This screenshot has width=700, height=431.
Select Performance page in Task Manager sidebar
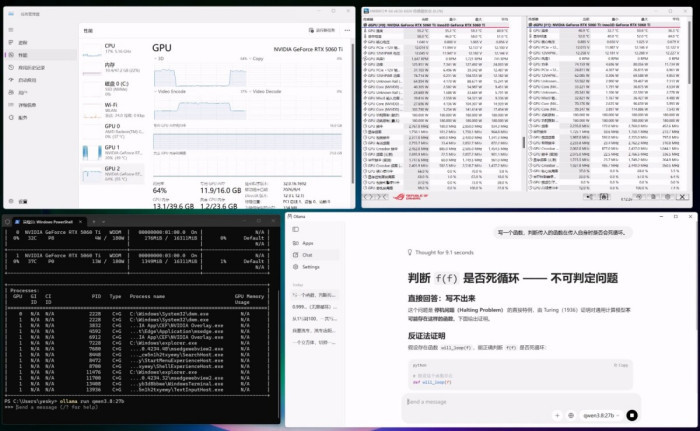40,55
